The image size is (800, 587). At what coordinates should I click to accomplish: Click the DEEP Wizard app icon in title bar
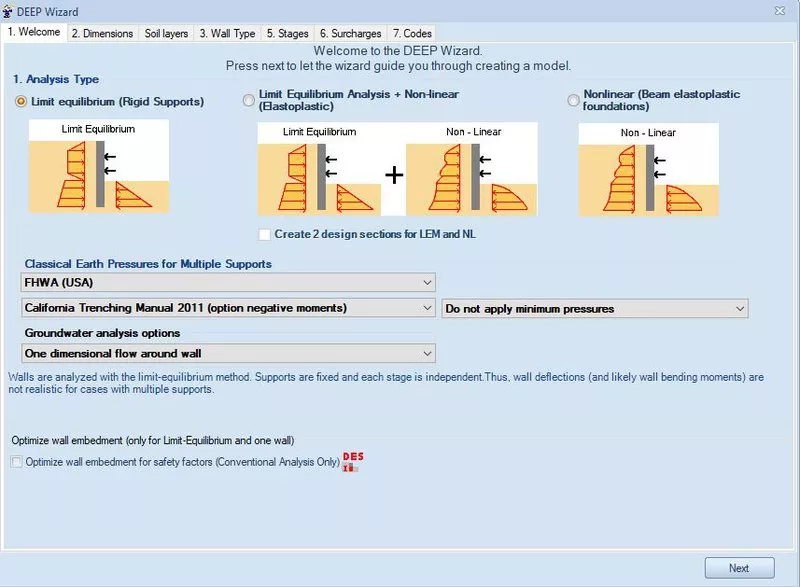coord(7,11)
